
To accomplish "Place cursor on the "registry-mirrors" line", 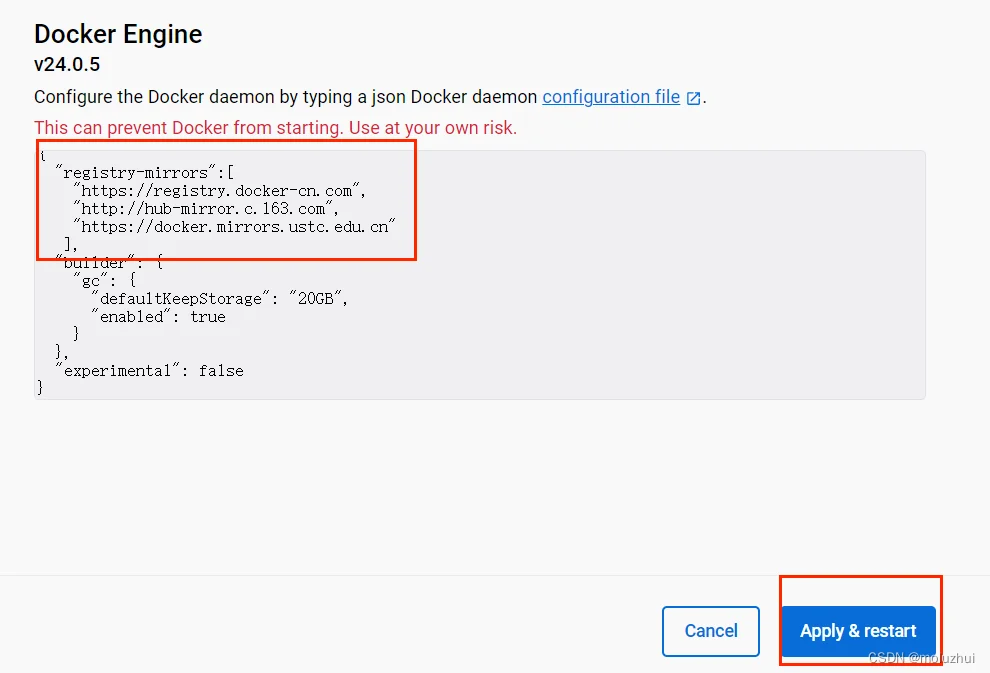I will [144, 172].
